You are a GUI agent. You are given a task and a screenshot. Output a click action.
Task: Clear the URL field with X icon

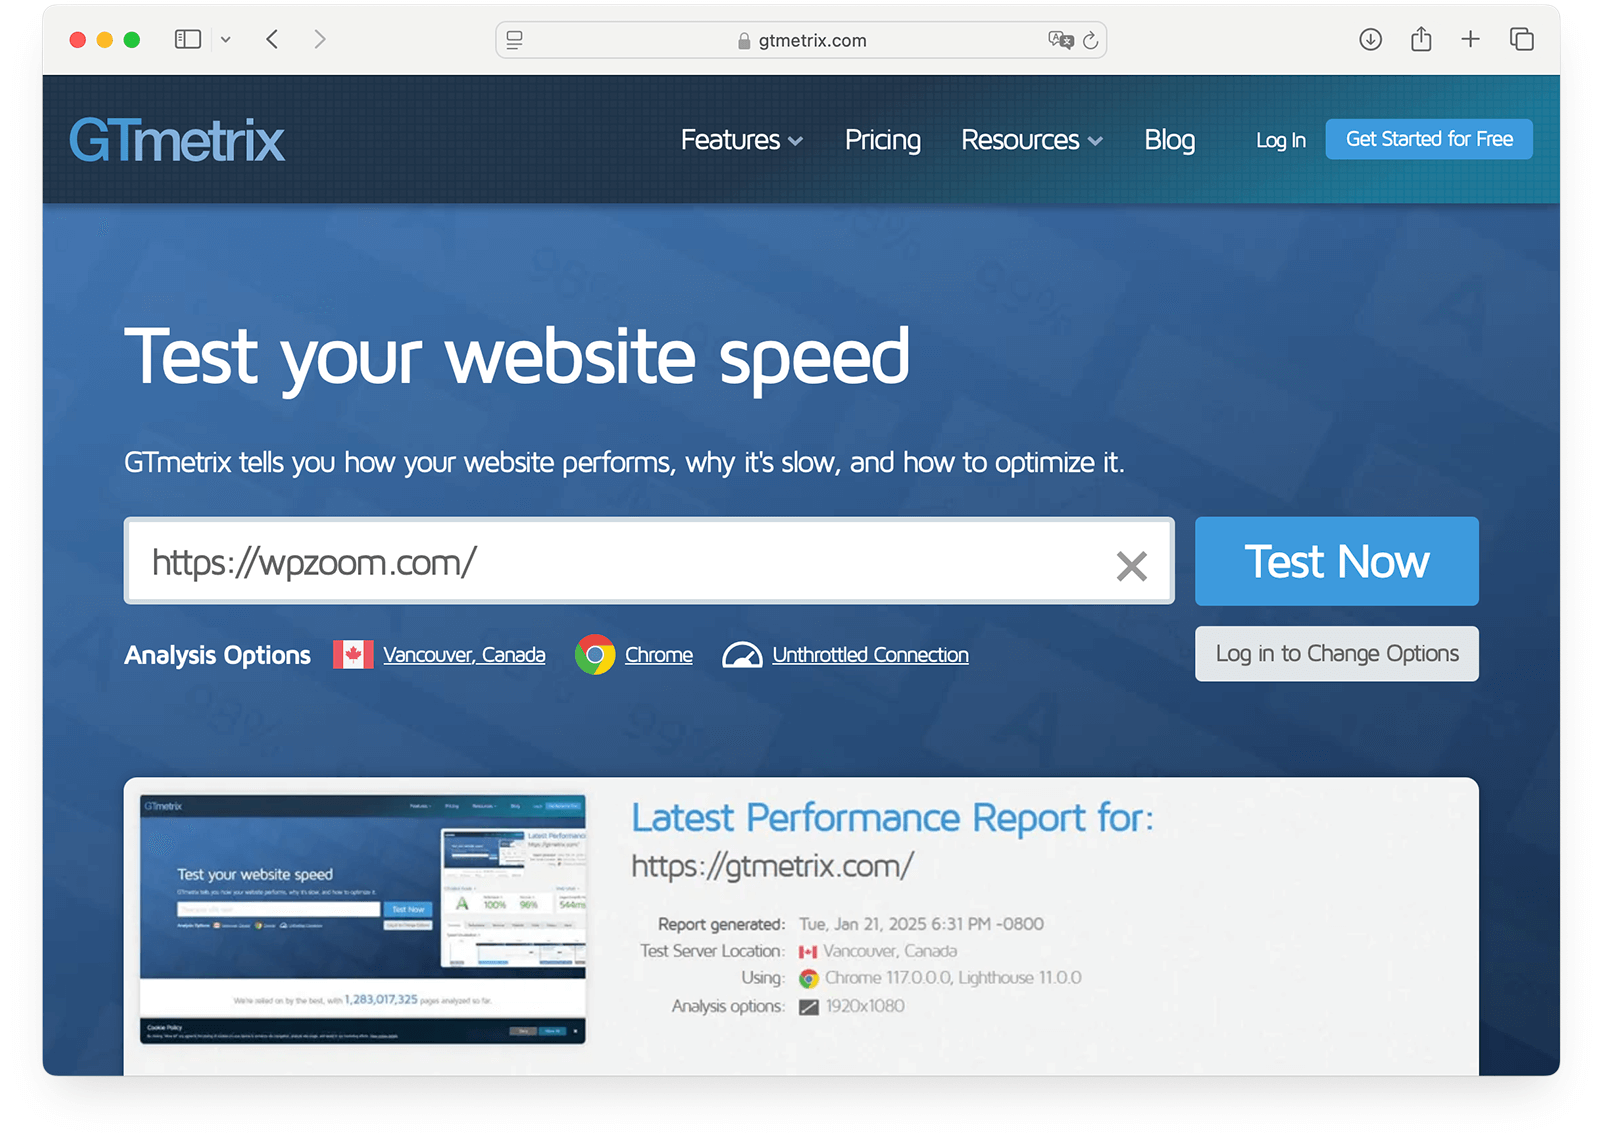tap(1132, 566)
